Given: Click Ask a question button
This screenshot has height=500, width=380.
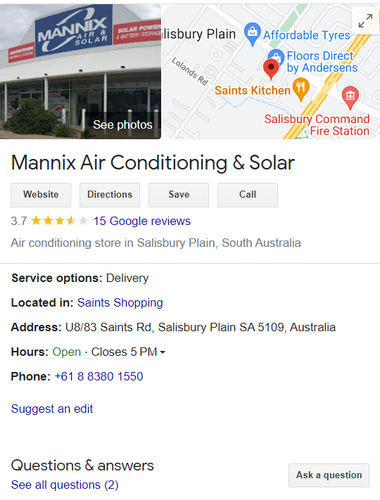Looking at the screenshot, I should 329,475.
